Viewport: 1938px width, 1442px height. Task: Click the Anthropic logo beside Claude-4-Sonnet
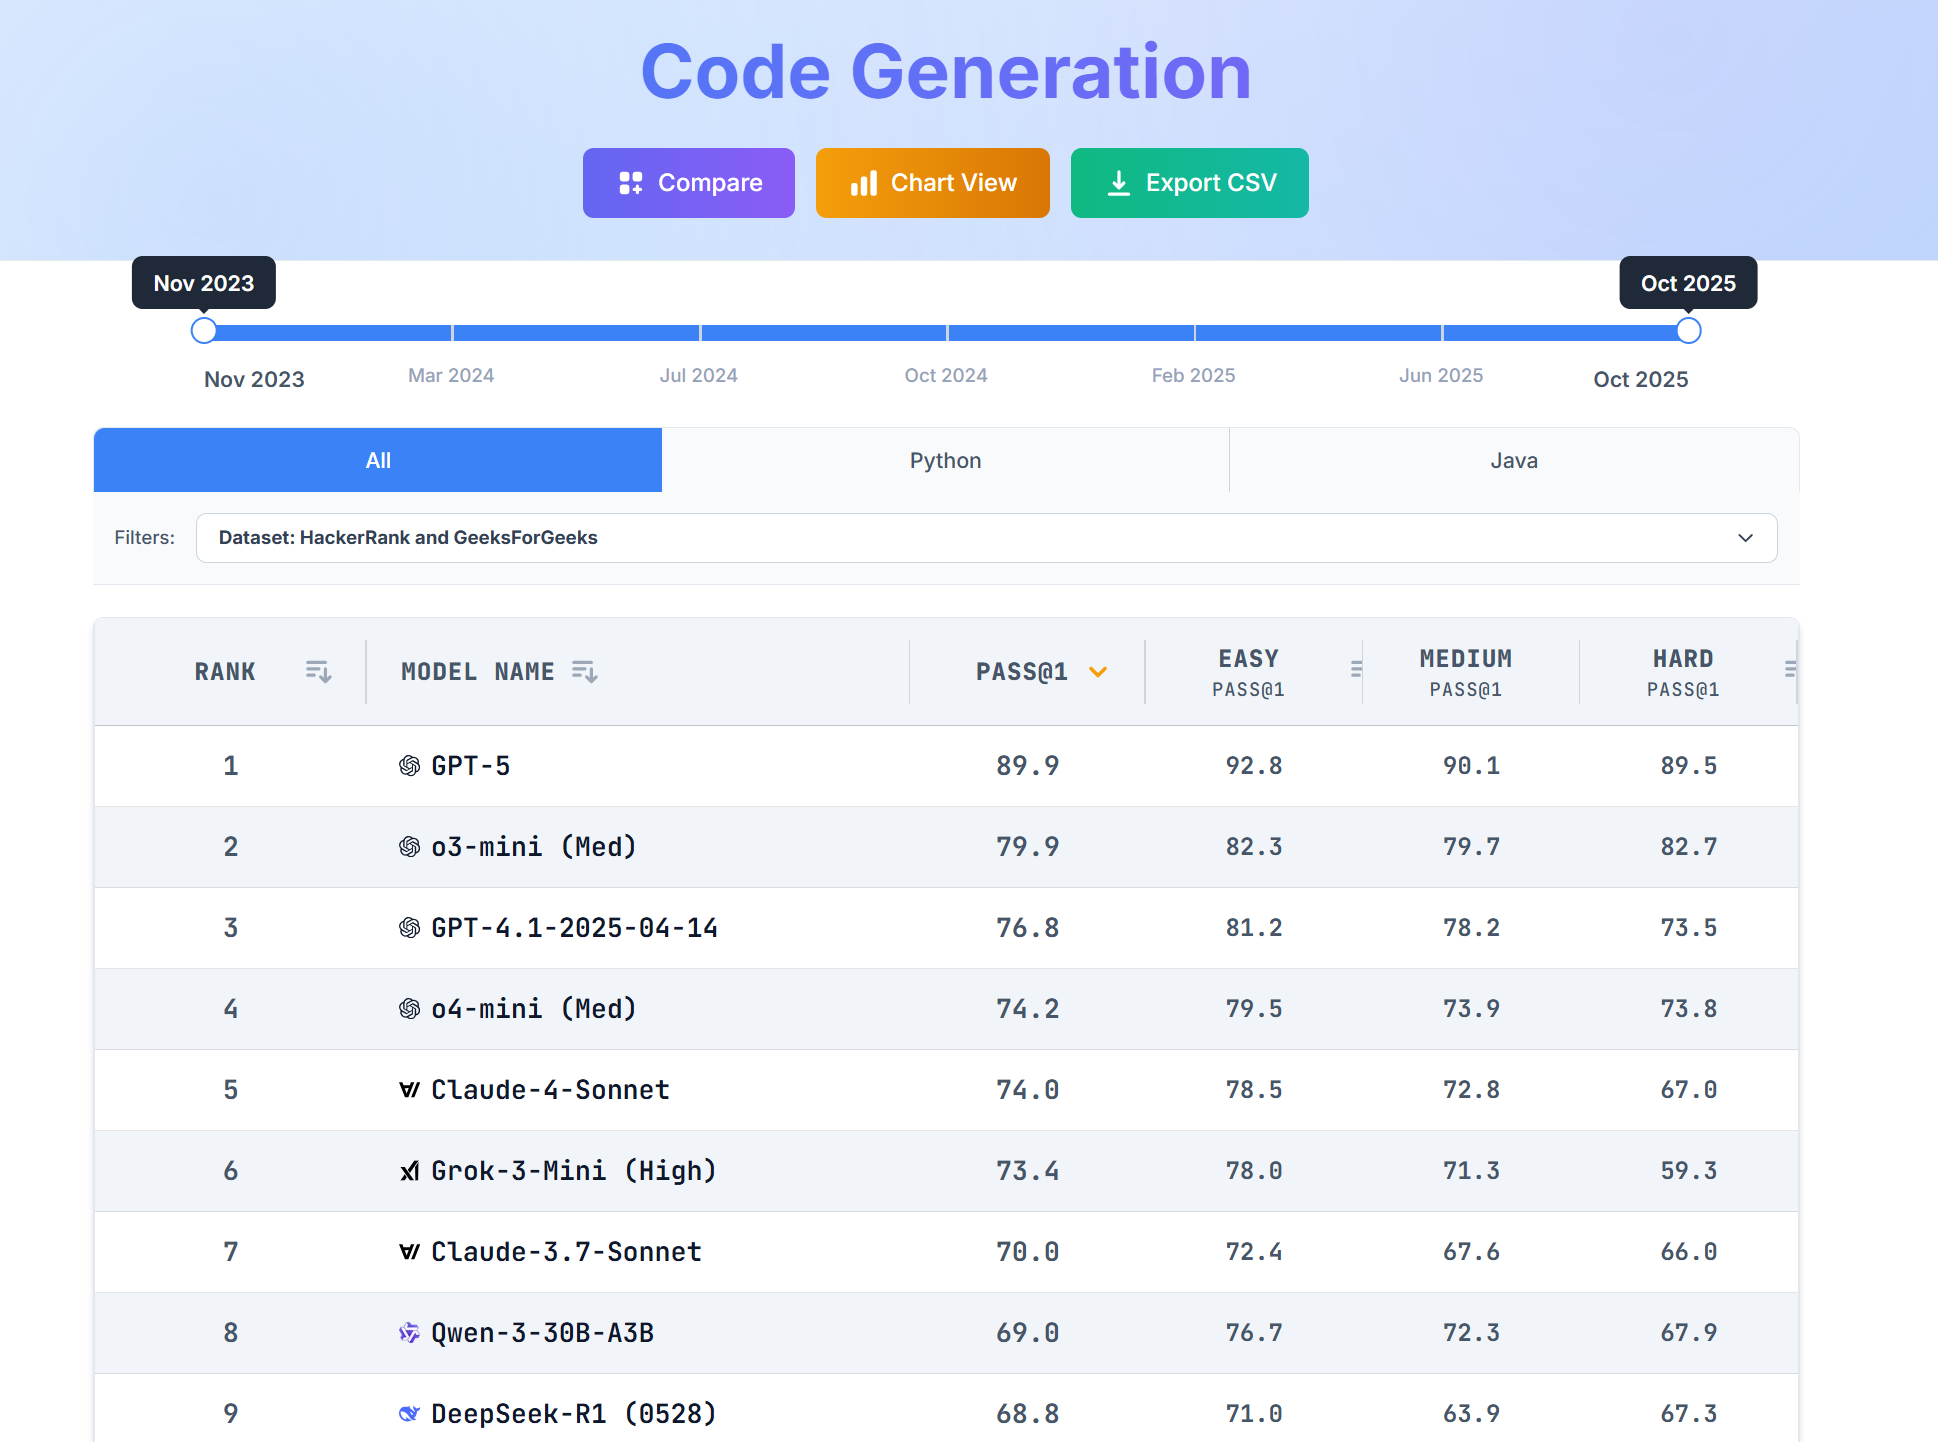pos(409,1090)
